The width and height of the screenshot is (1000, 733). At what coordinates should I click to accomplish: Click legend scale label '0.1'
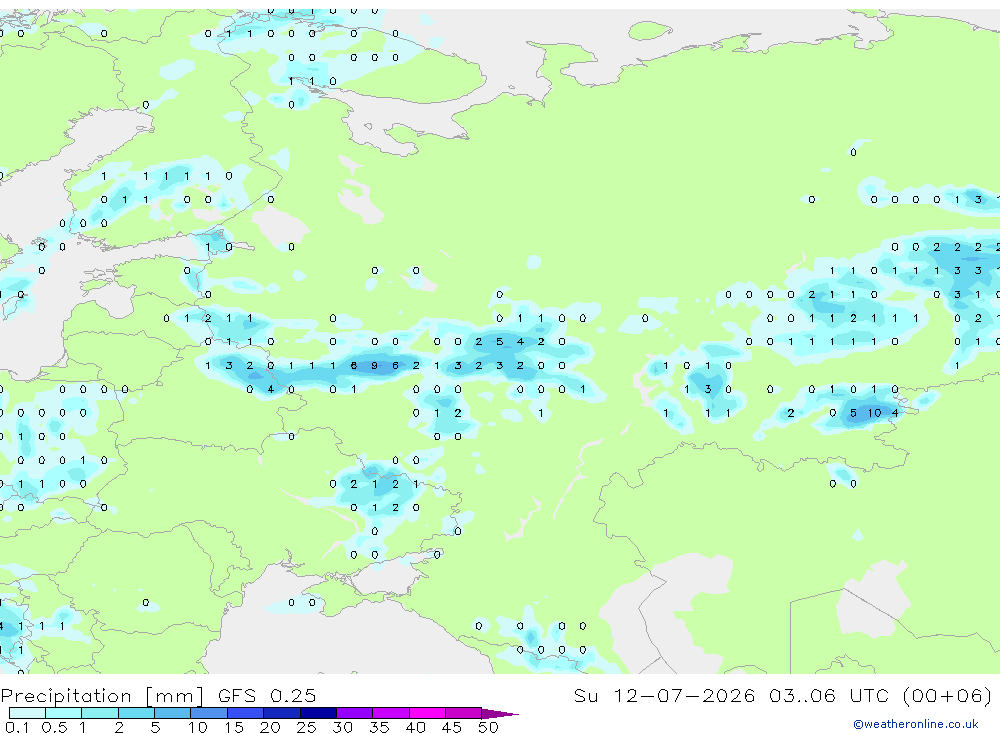pyautogui.click(x=17, y=727)
